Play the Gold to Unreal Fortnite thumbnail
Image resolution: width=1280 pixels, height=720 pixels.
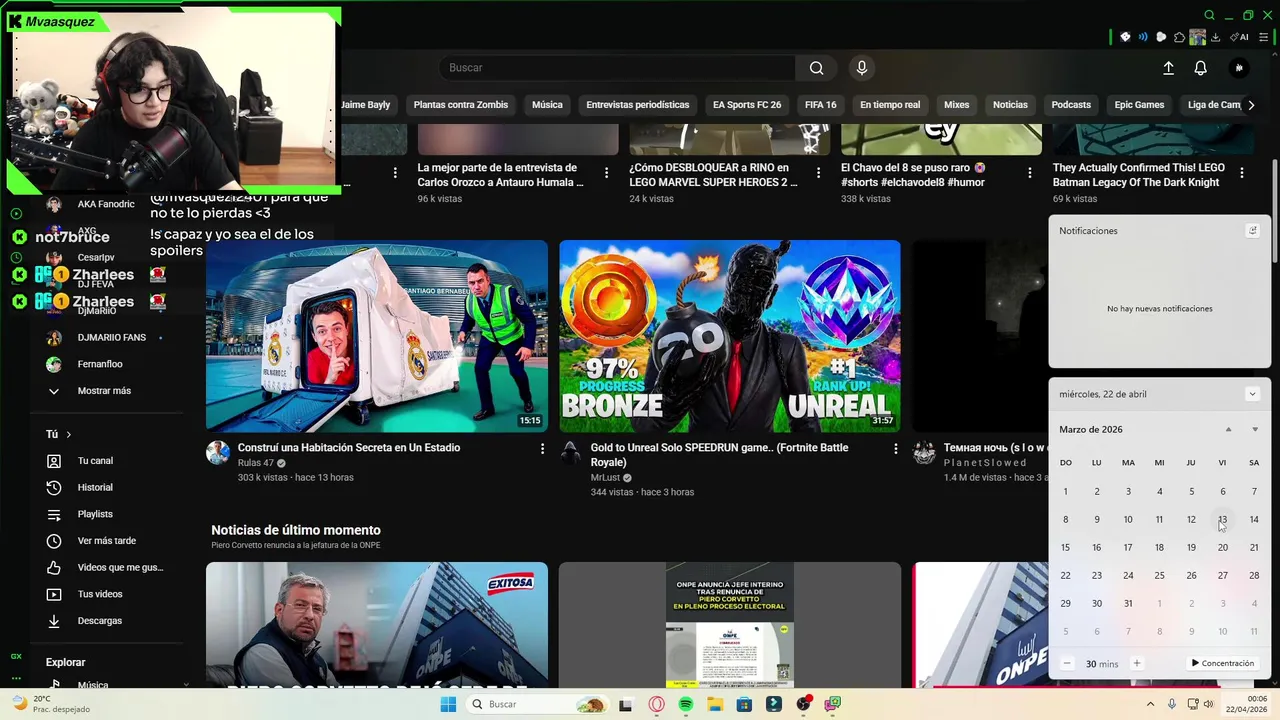coord(730,336)
